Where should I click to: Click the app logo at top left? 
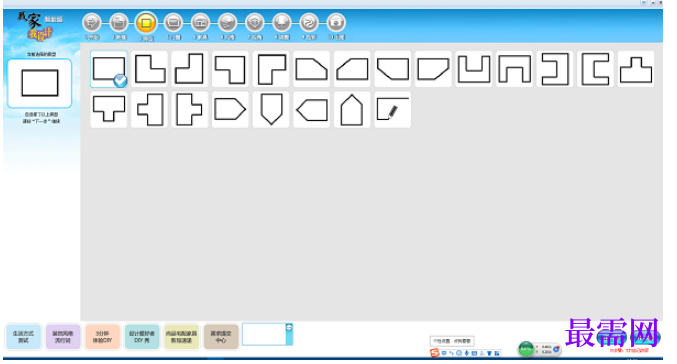click(x=39, y=25)
